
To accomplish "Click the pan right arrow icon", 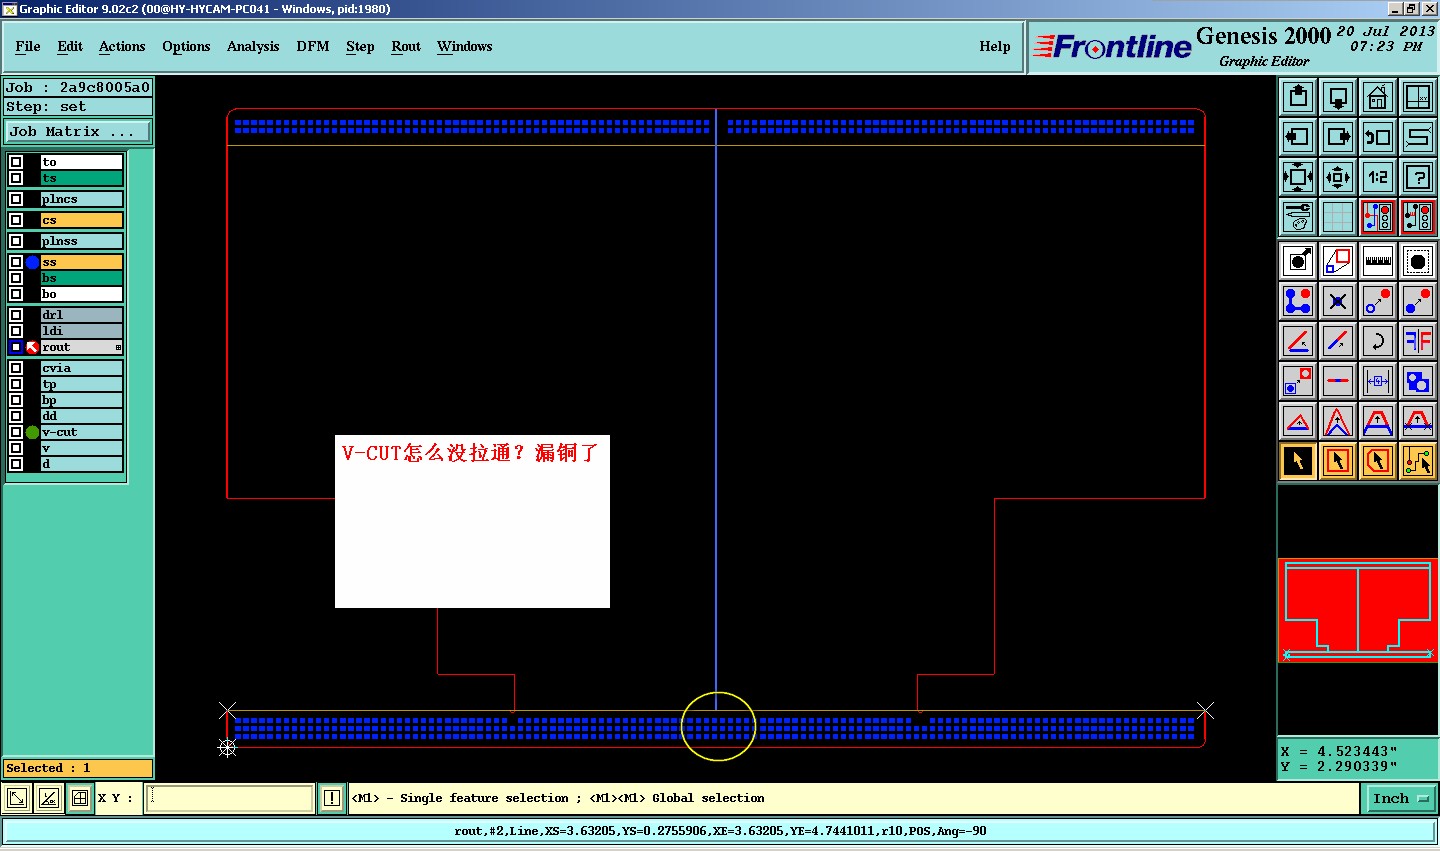I will coord(1337,137).
